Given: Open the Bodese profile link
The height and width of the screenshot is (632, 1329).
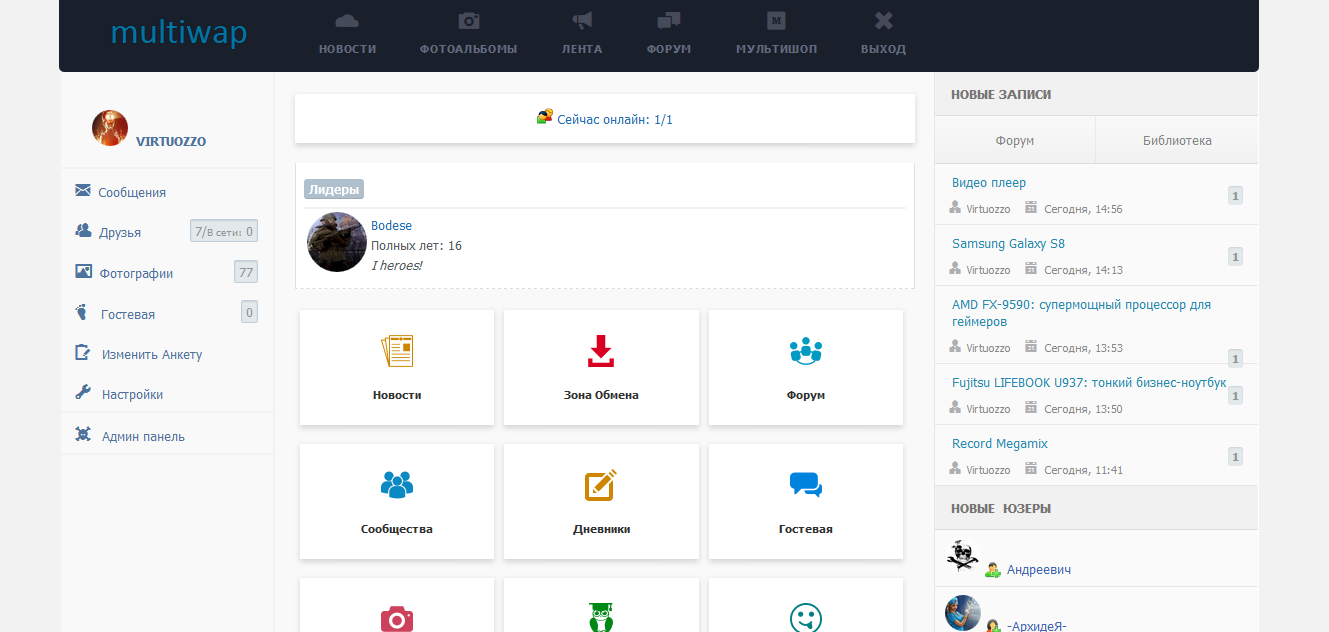Looking at the screenshot, I should 391,226.
